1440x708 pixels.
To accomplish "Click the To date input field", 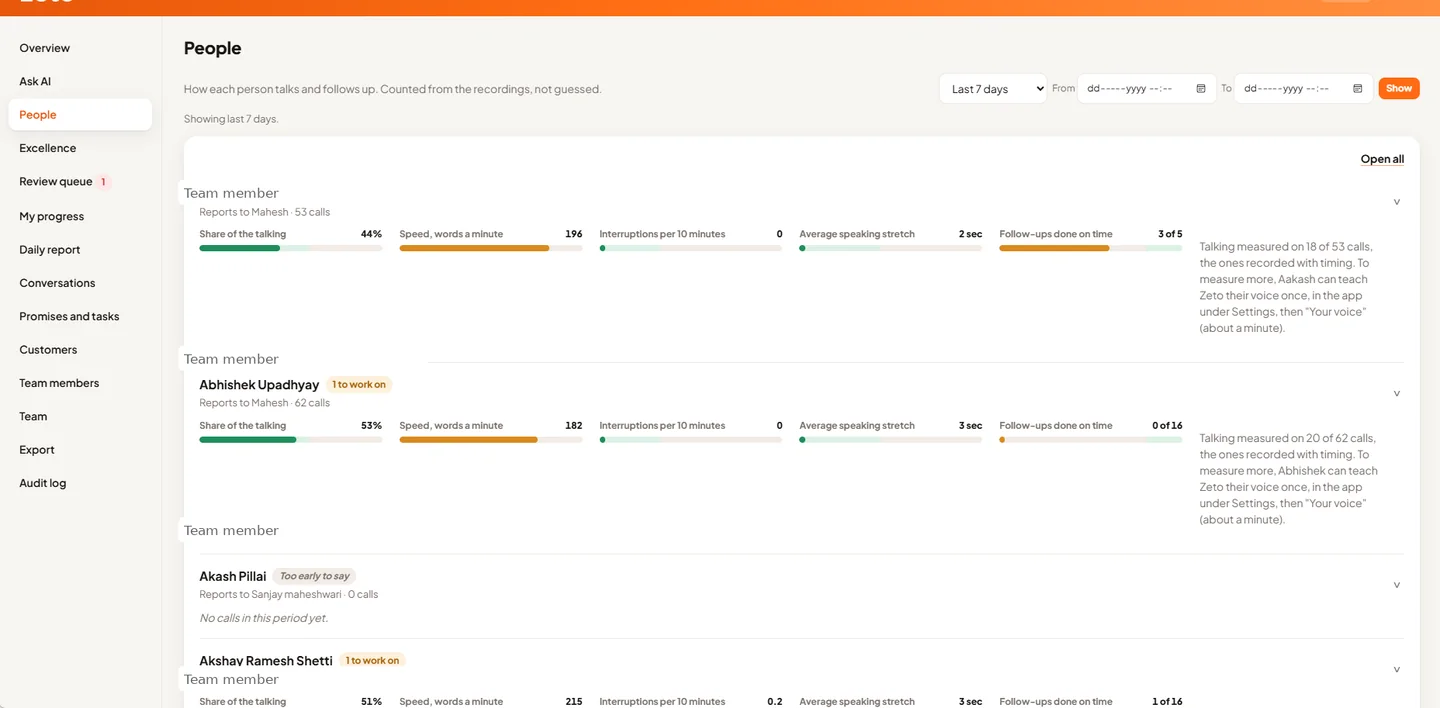I will coord(1304,89).
